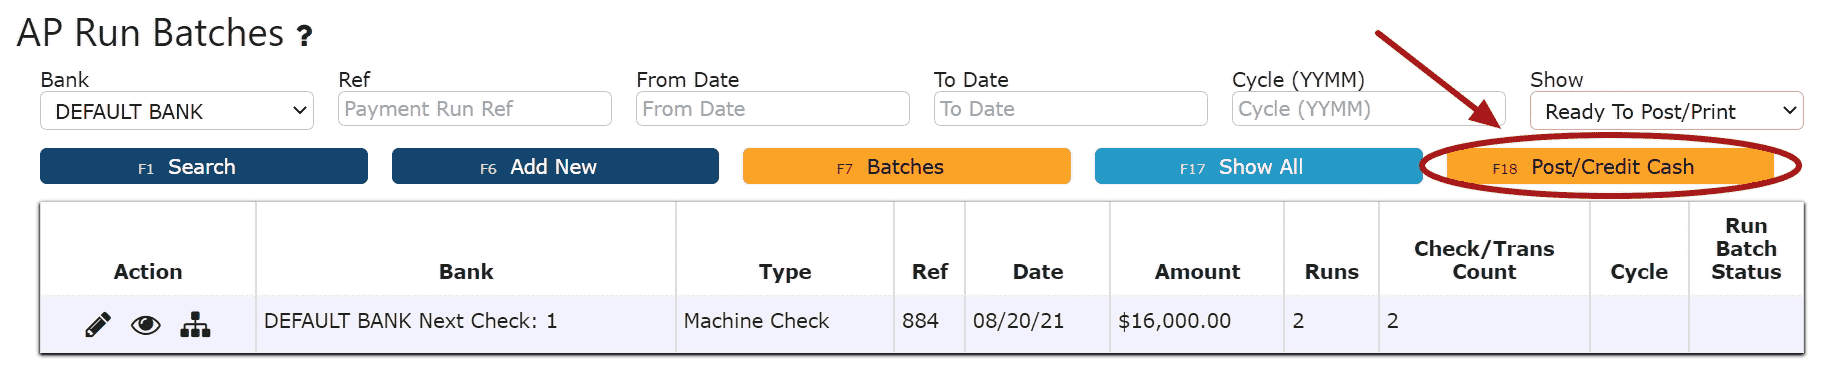The image size is (1833, 373).
Task: Select the Cycle (YYMM) input field
Action: pos(1369,109)
